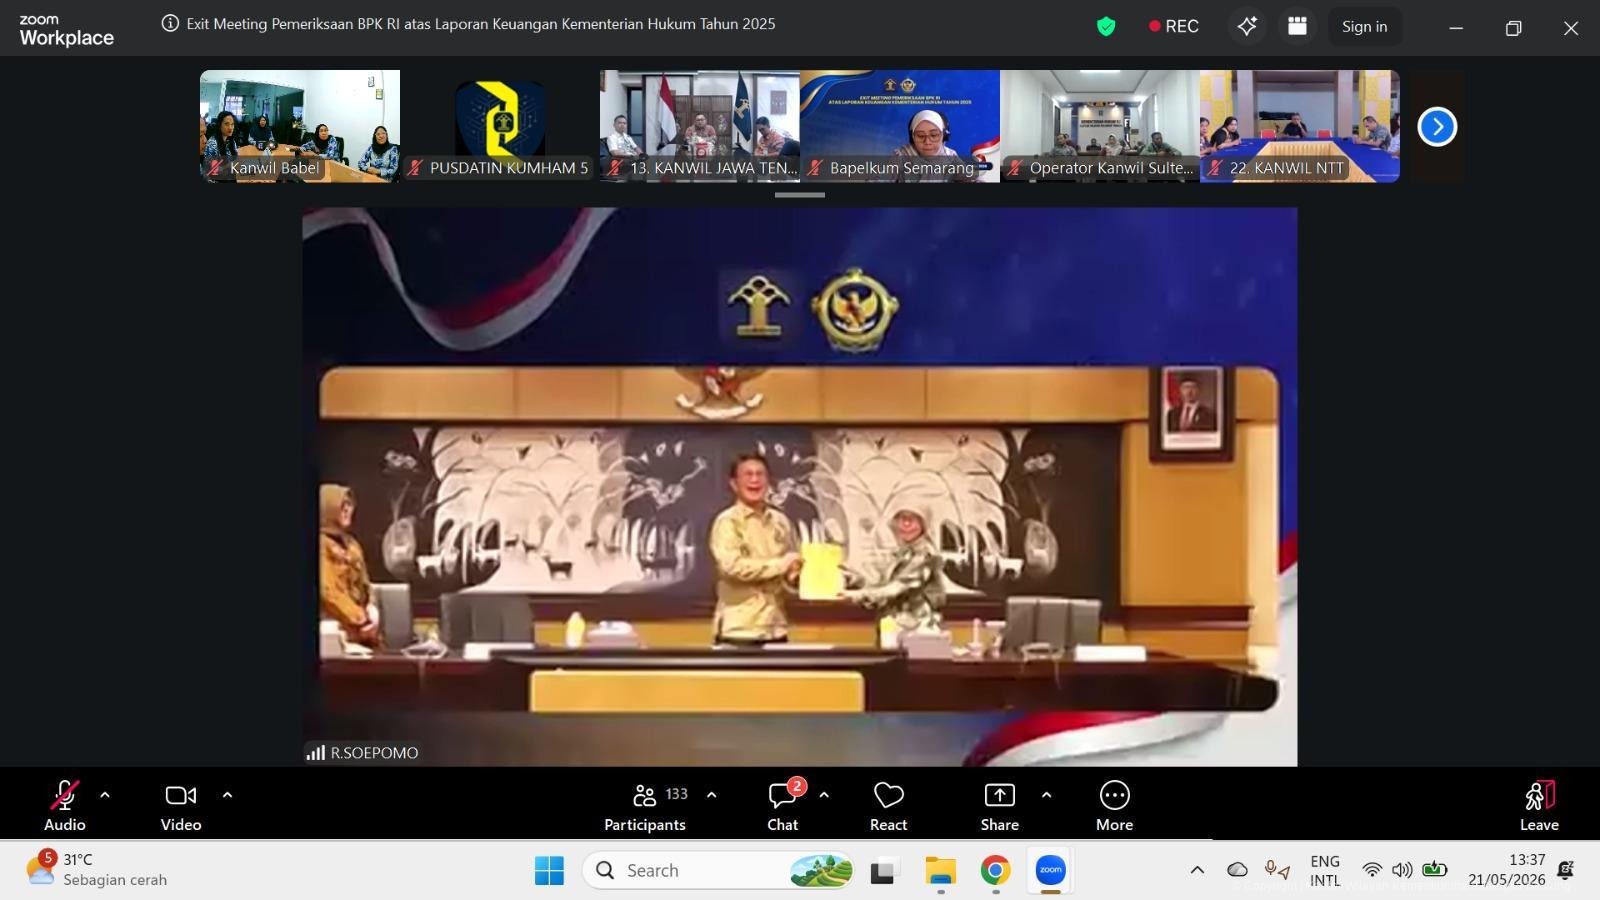Click the taskbar Search box
The image size is (1600, 900).
(718, 871)
